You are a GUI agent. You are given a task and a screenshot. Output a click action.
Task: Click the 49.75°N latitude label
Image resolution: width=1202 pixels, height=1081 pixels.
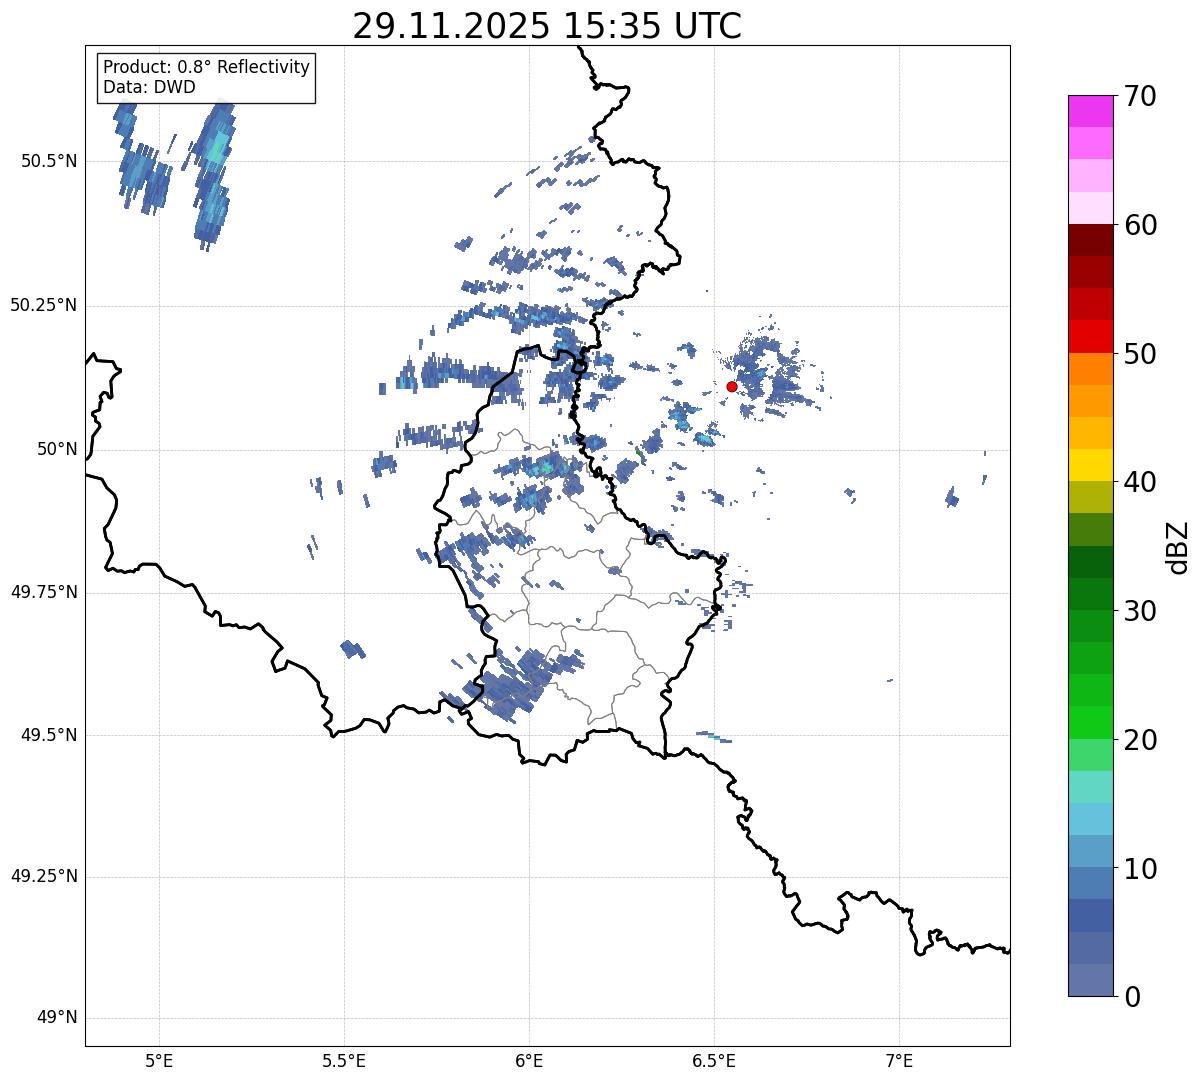pos(44,592)
